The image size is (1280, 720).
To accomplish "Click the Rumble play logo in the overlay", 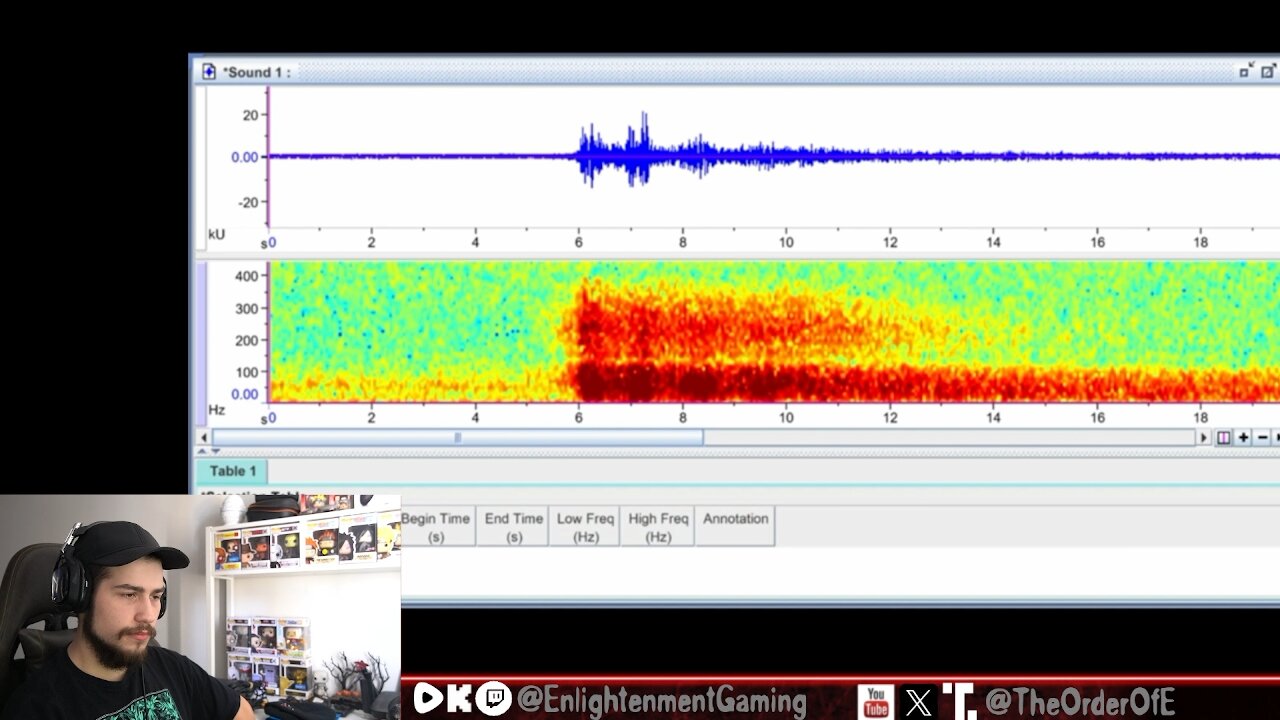I will pos(428,698).
